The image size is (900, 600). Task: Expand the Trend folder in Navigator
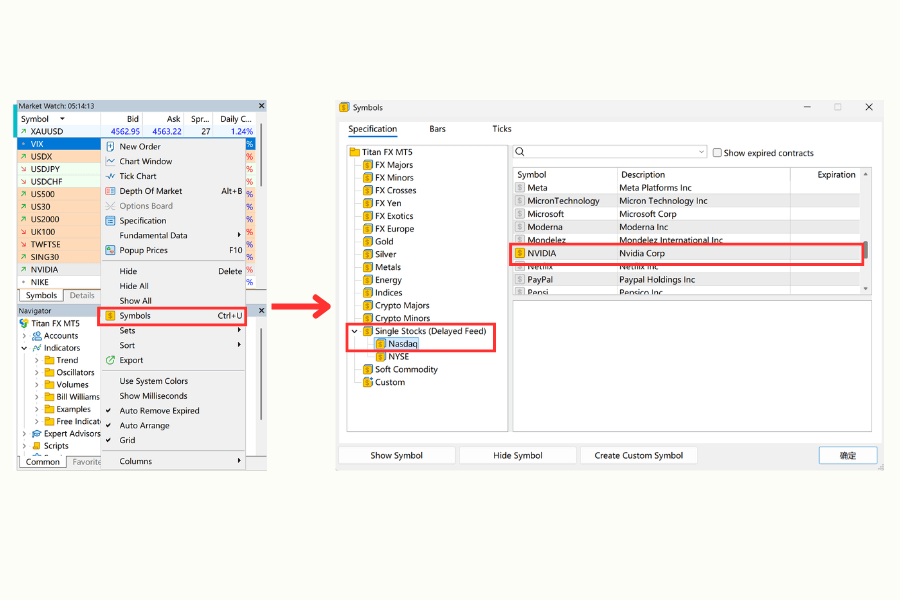click(x=37, y=360)
